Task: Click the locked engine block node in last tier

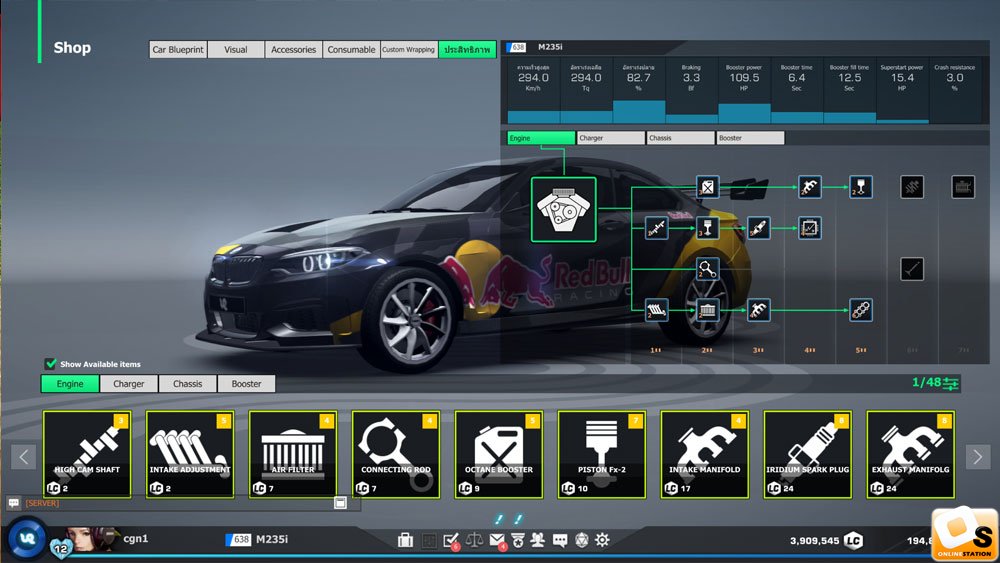Action: tap(963, 187)
